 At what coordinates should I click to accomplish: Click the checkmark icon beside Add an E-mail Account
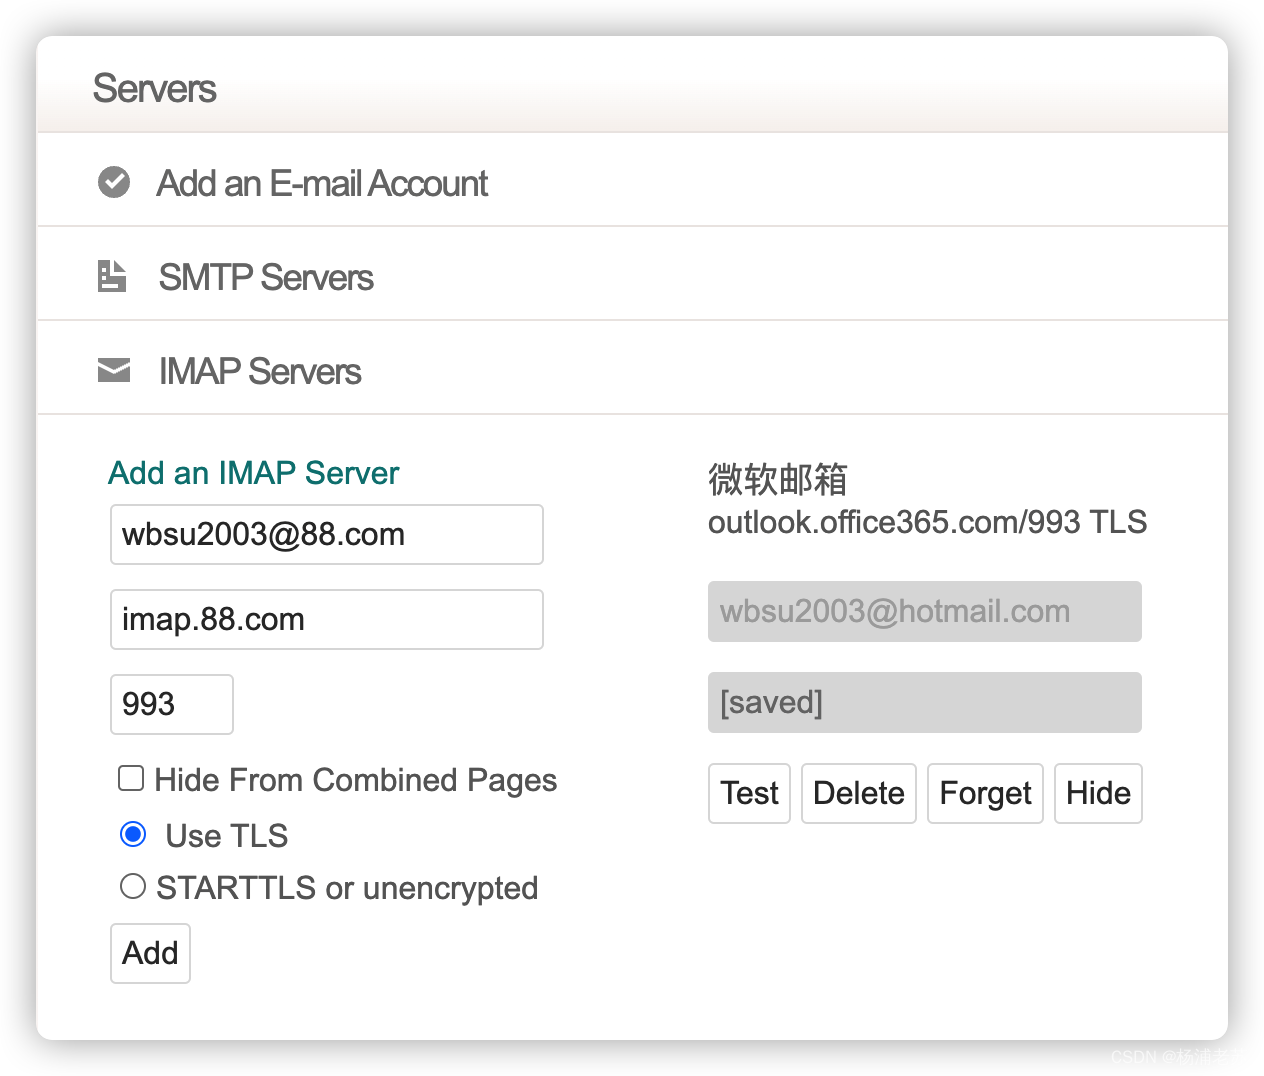pyautogui.click(x=114, y=182)
